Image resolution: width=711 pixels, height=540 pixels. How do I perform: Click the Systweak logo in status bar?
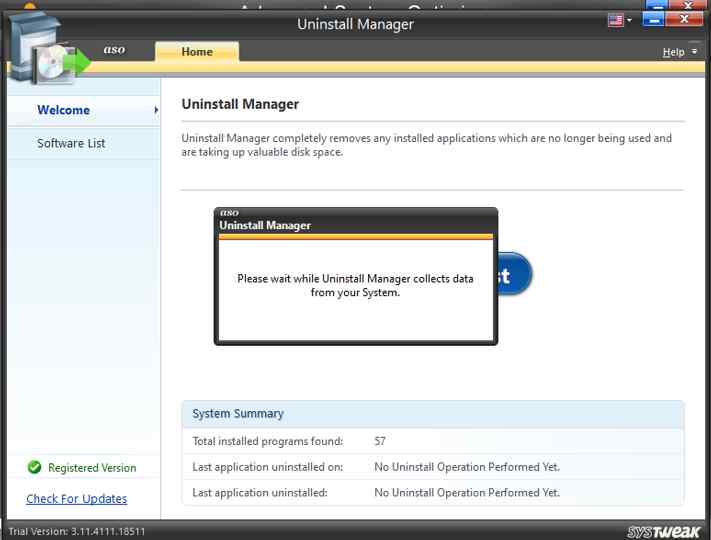664,531
